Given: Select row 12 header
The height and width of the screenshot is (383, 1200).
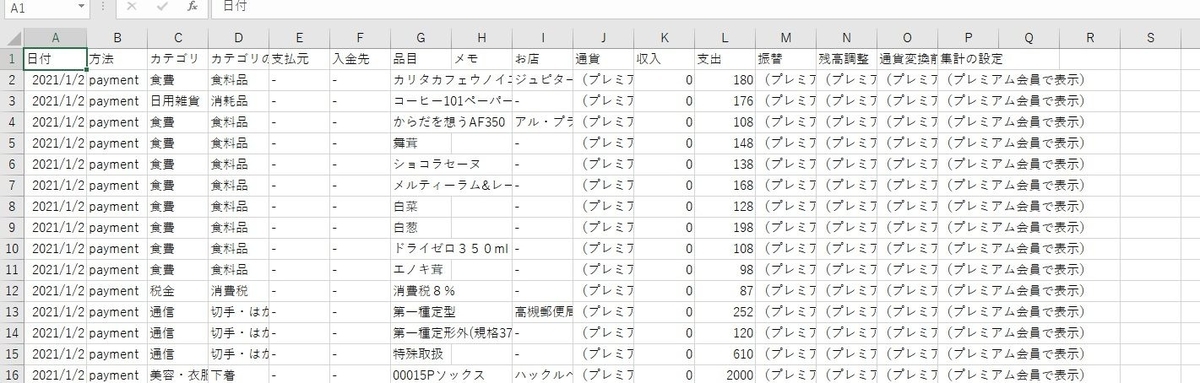Looking at the screenshot, I should tap(11, 290).
